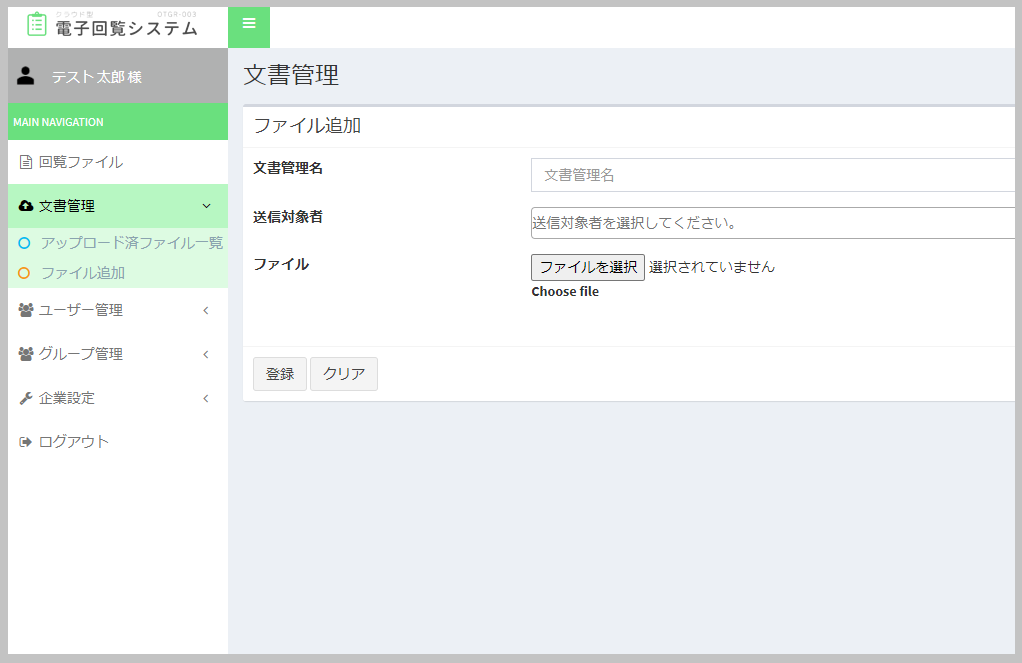The image size is (1022, 663).
Task: Click the logout icon beside ログアウト
Action: coord(26,442)
